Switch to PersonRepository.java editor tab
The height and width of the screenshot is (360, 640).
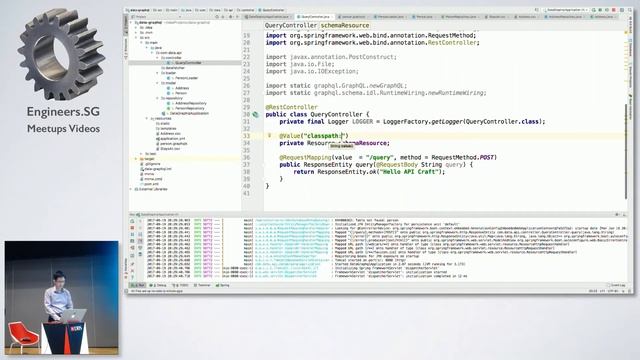pos(460,17)
